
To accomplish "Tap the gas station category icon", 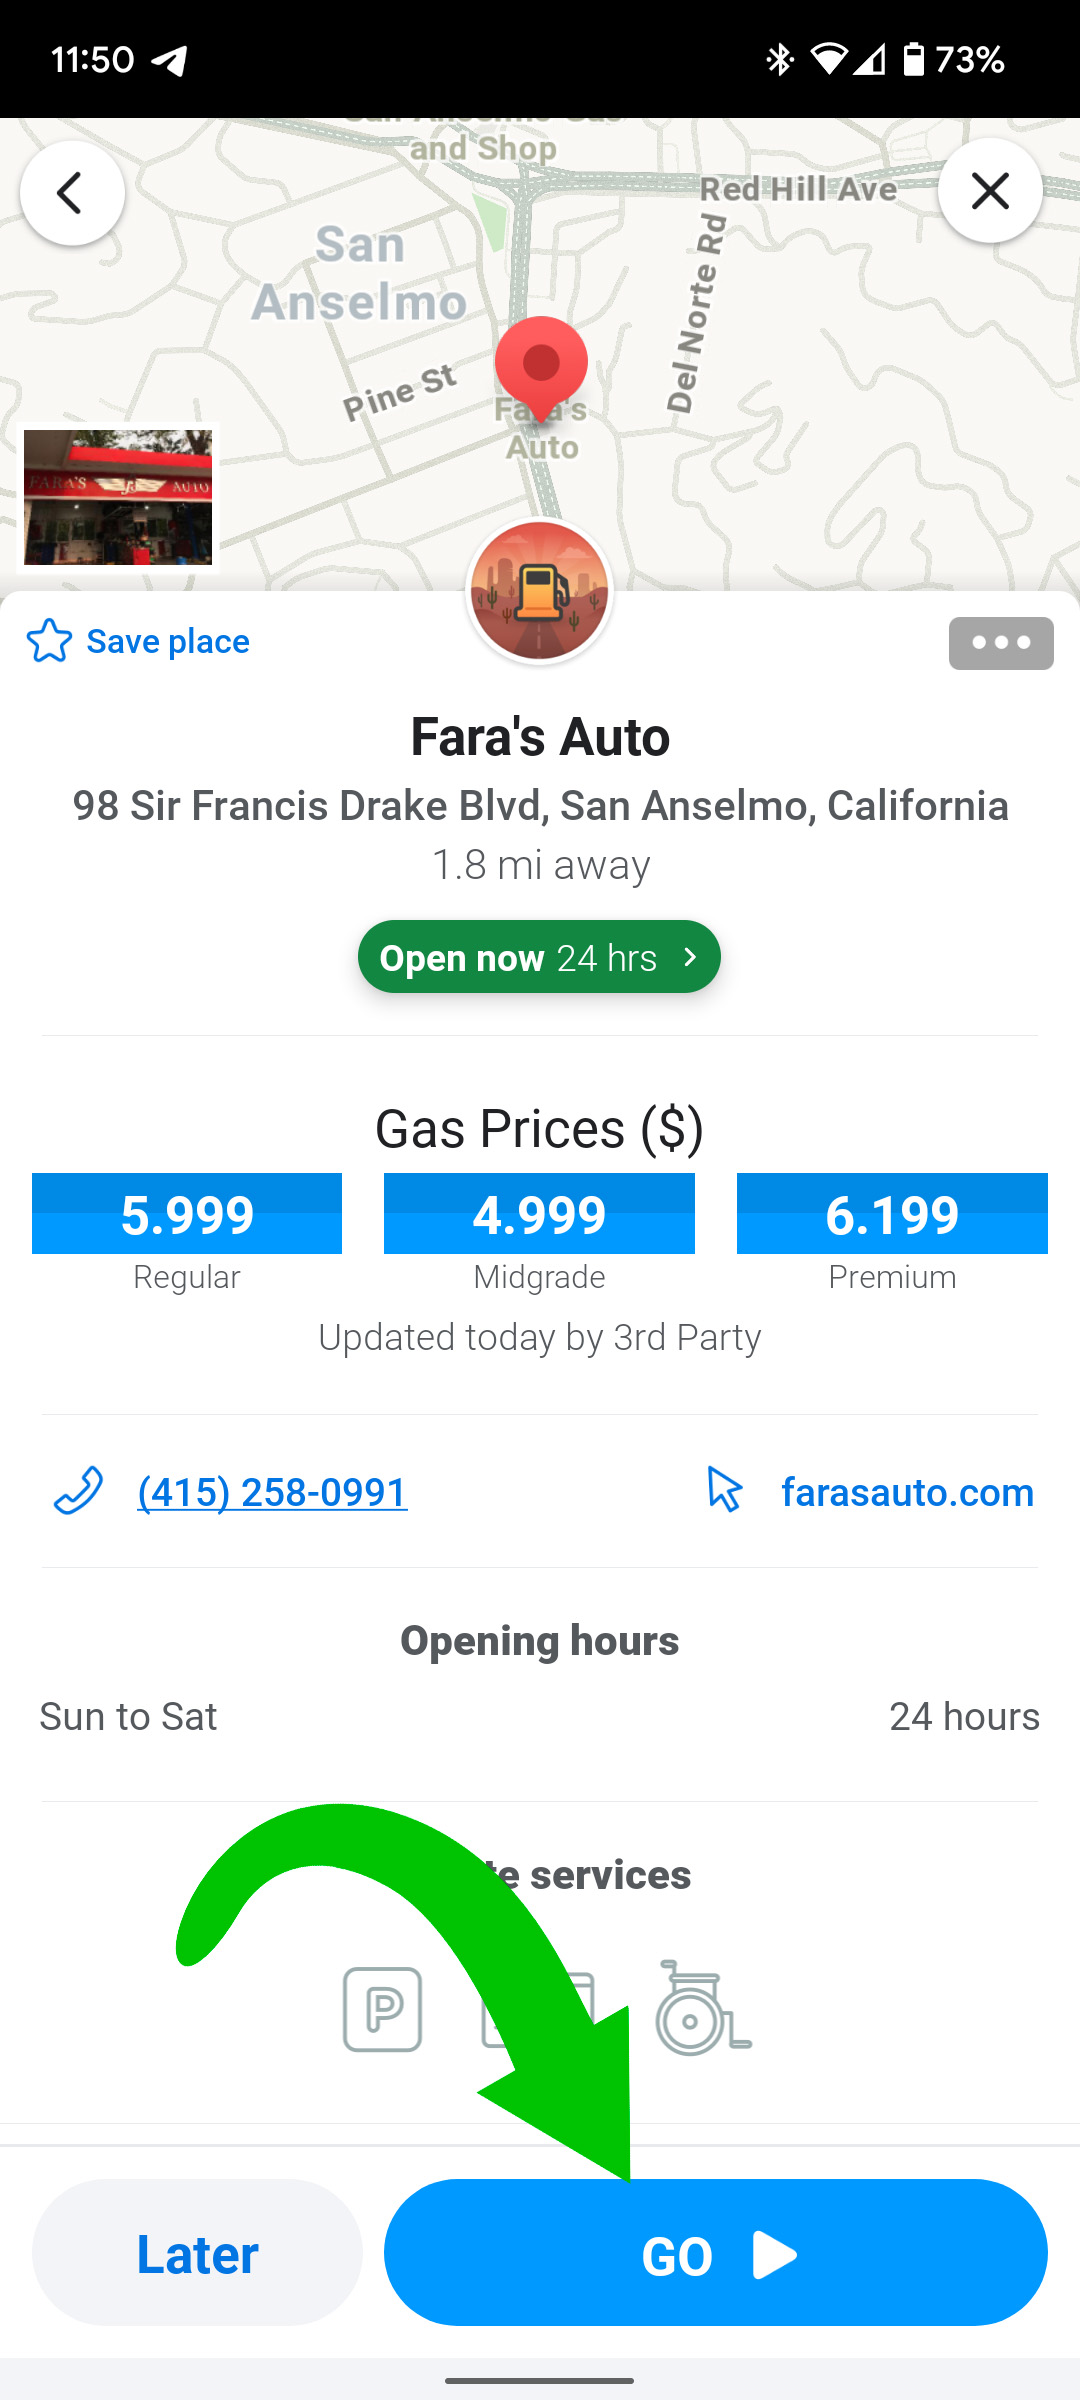I will tap(540, 591).
